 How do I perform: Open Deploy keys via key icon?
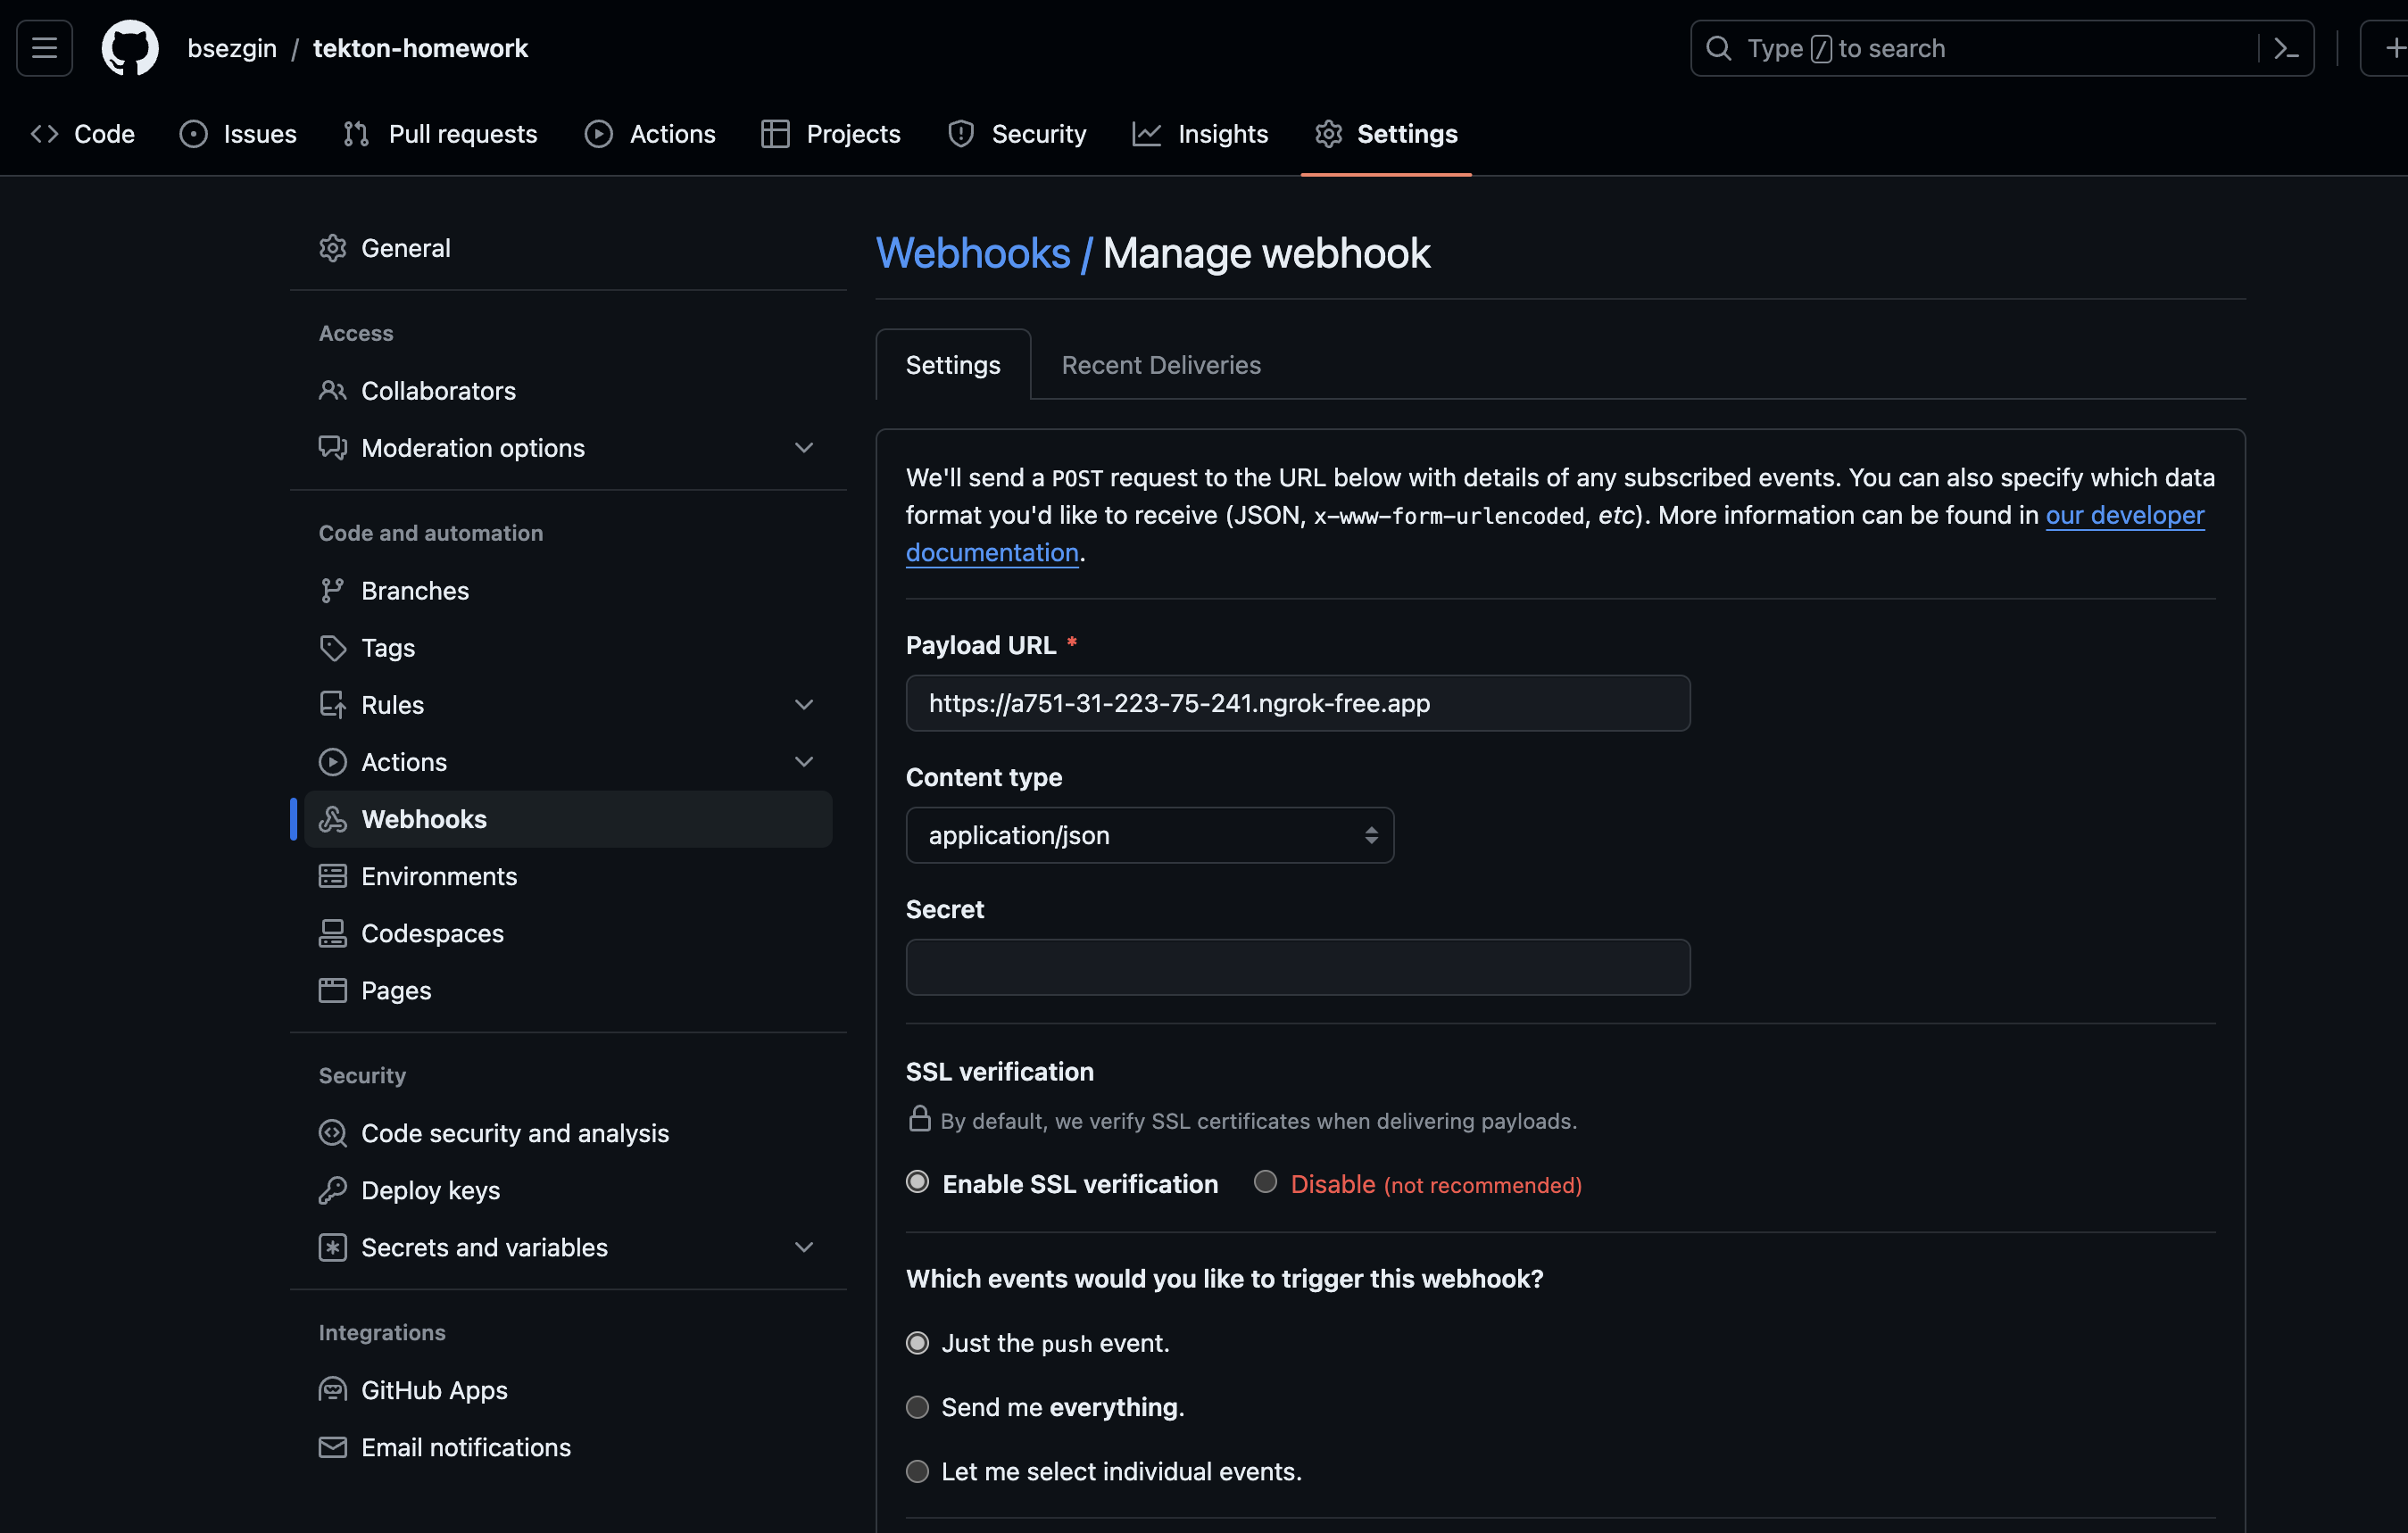[x=332, y=1190]
